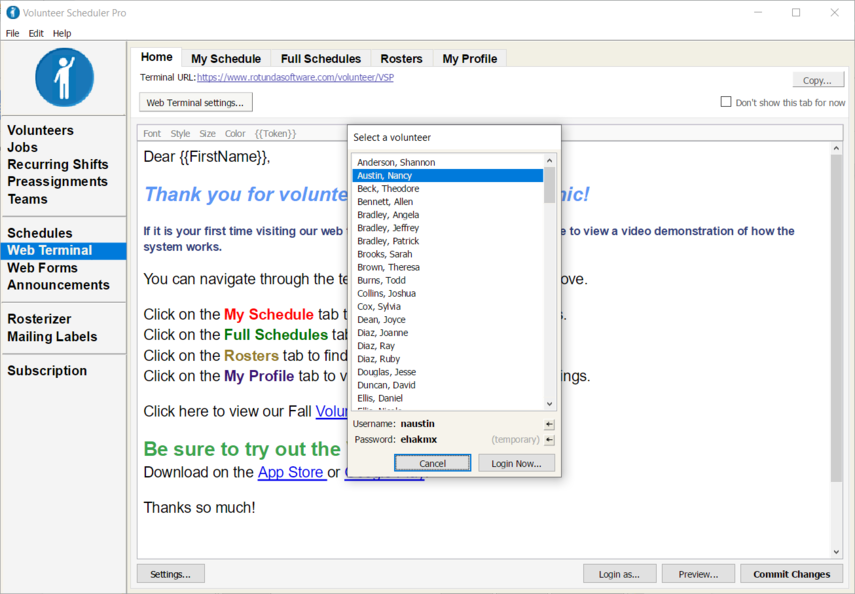This screenshot has height=594, width=855.
Task: Click the Commit Changes button
Action: point(792,574)
